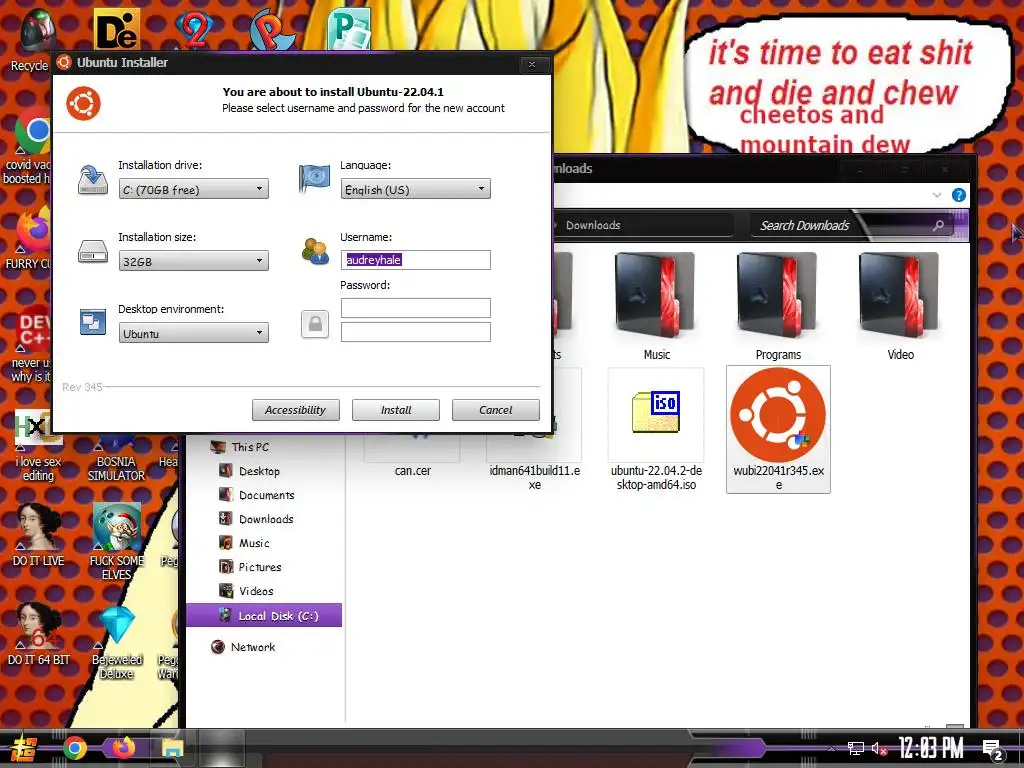Click the password padlock icon
This screenshot has height=768, width=1024.
pos(315,324)
